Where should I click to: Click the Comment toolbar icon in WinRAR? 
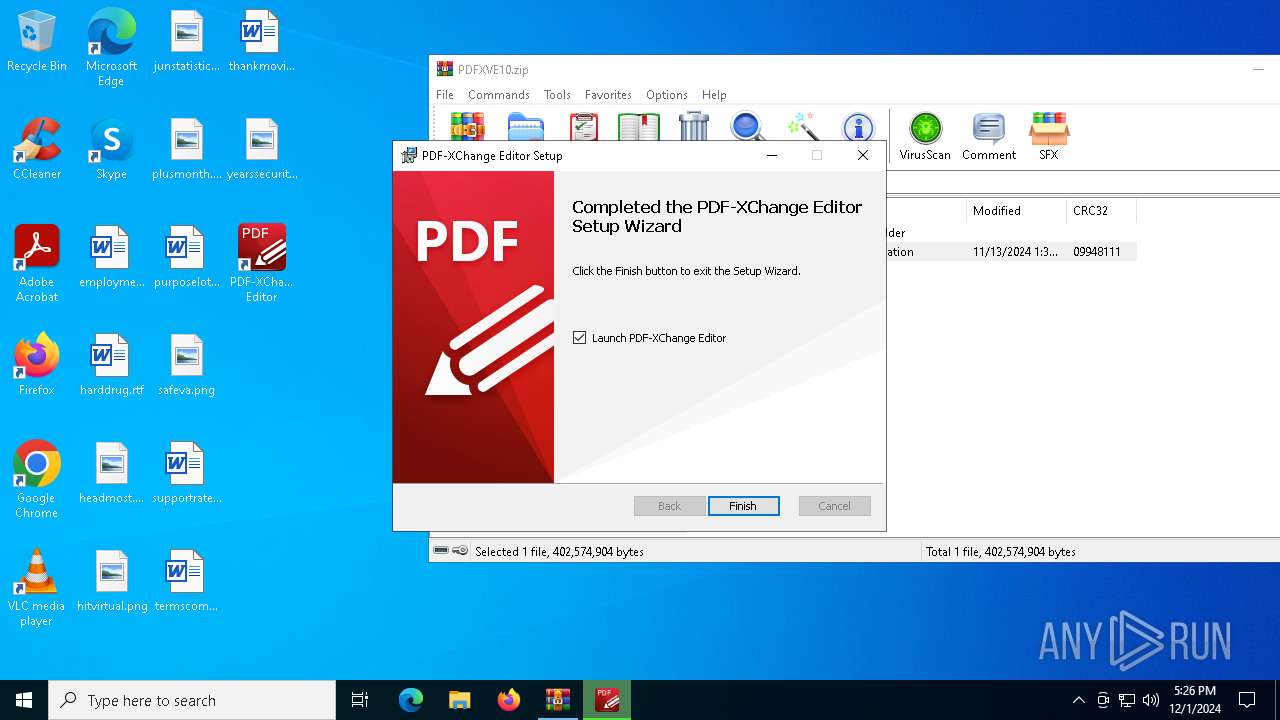coord(989,136)
